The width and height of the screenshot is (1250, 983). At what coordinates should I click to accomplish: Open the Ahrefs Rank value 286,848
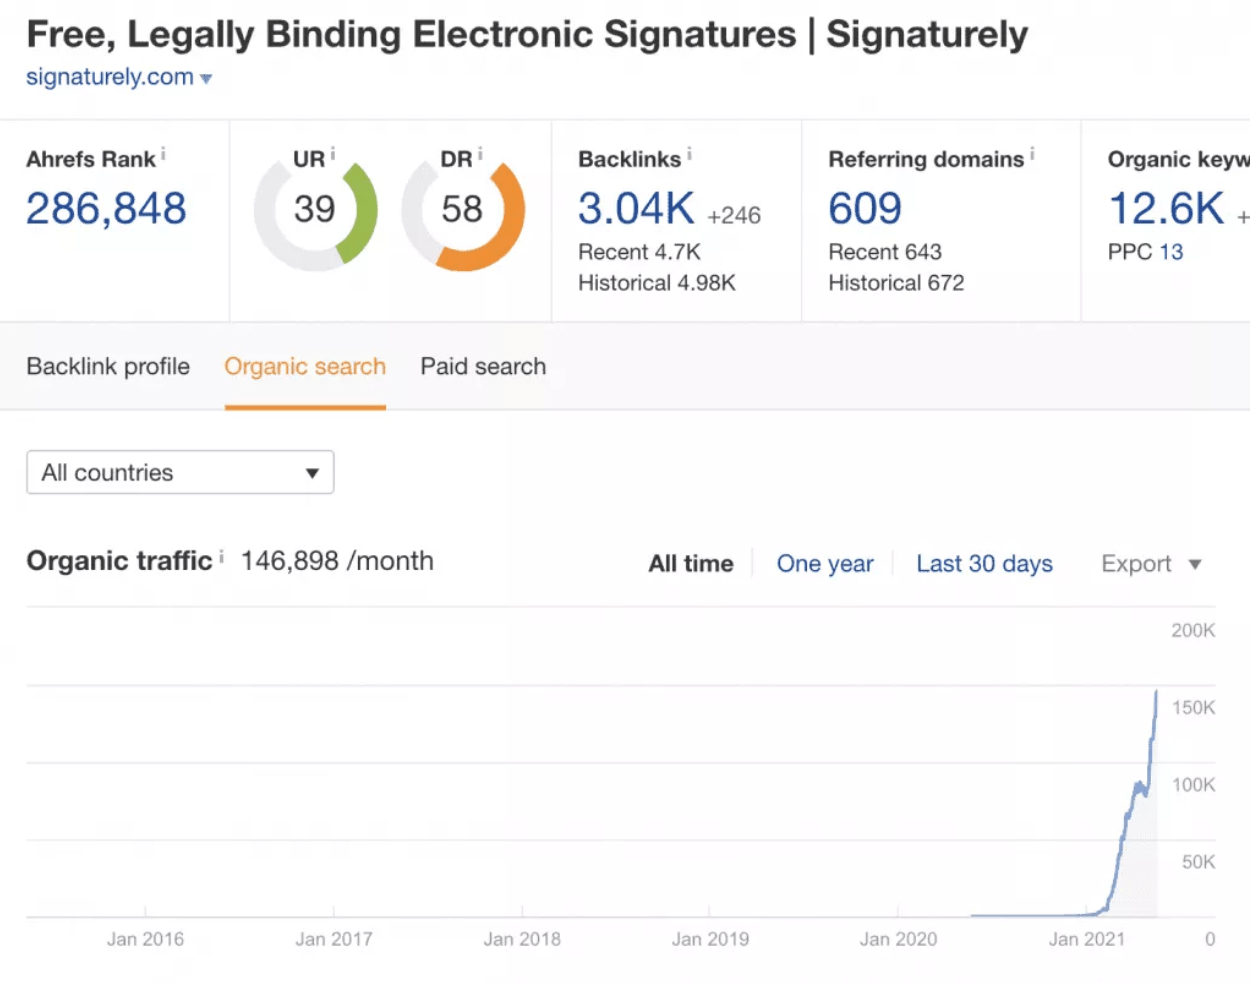(x=106, y=209)
